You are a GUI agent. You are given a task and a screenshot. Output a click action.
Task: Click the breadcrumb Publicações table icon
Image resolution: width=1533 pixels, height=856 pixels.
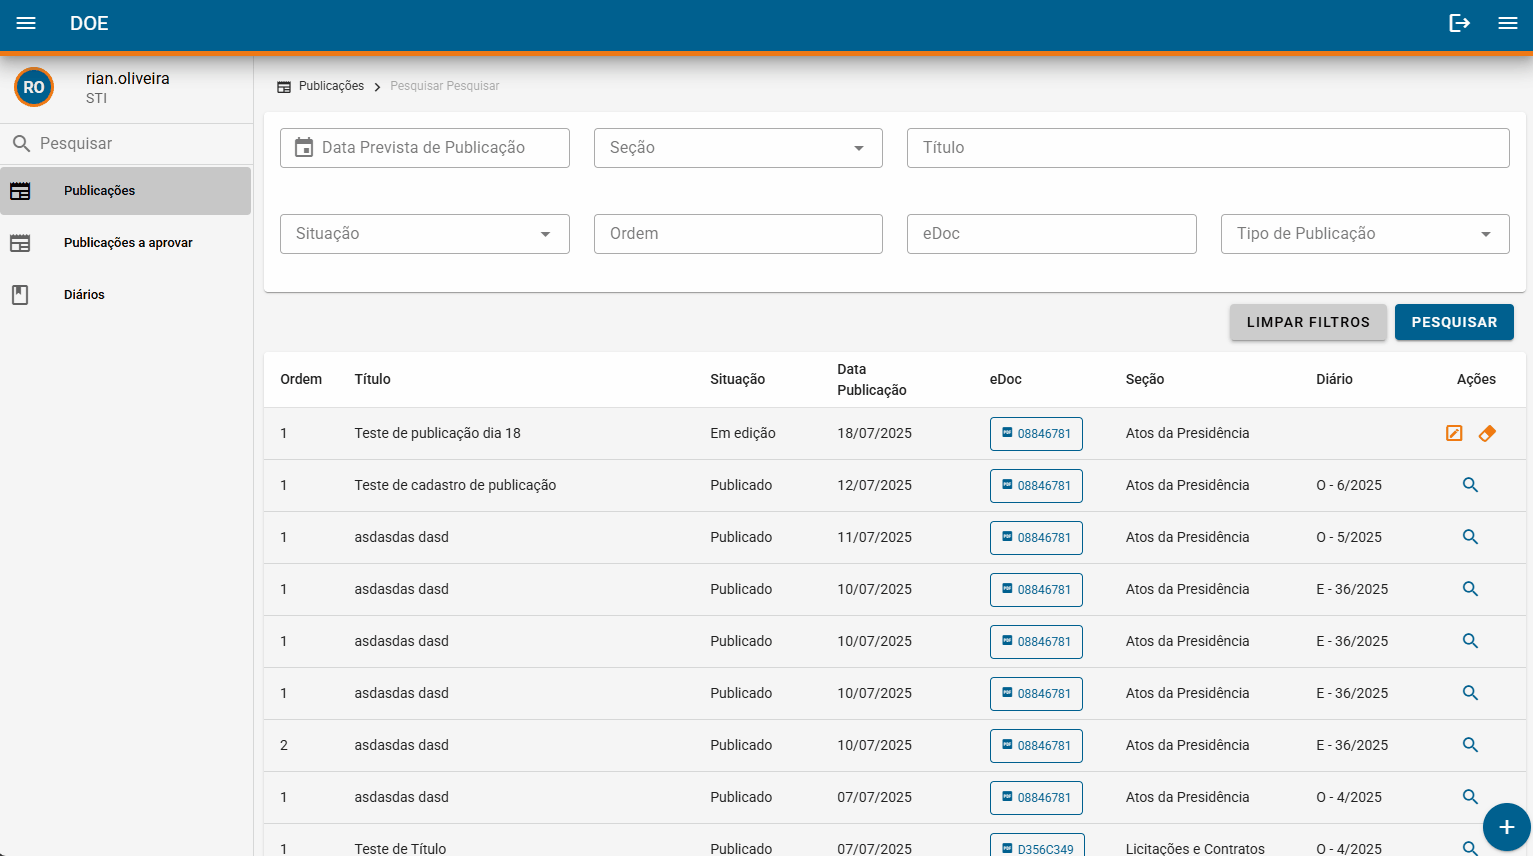[284, 87]
